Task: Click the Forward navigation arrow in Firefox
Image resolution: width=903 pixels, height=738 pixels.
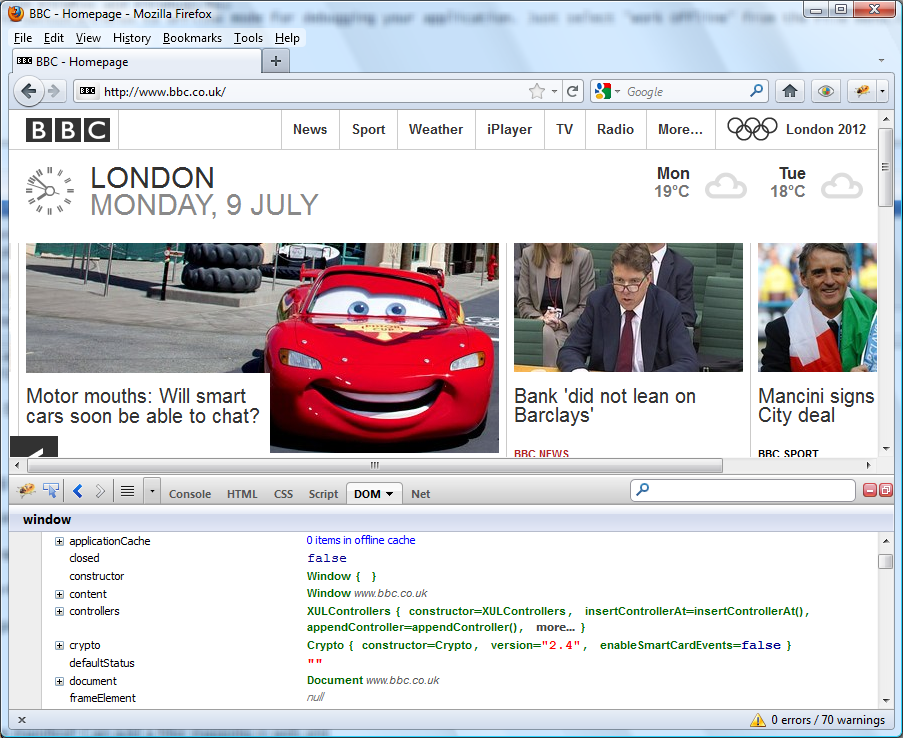Action: point(54,91)
